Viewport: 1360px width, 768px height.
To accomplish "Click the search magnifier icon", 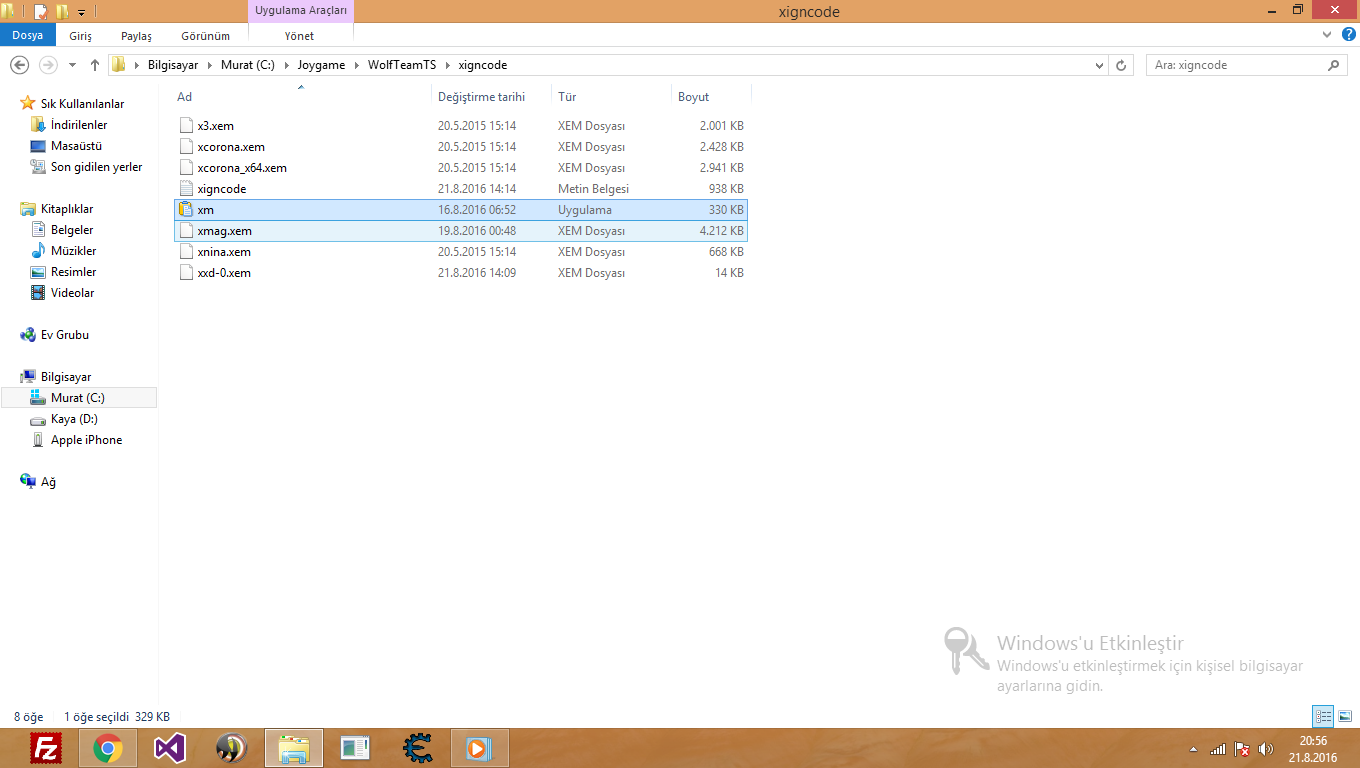I will click(1334, 65).
